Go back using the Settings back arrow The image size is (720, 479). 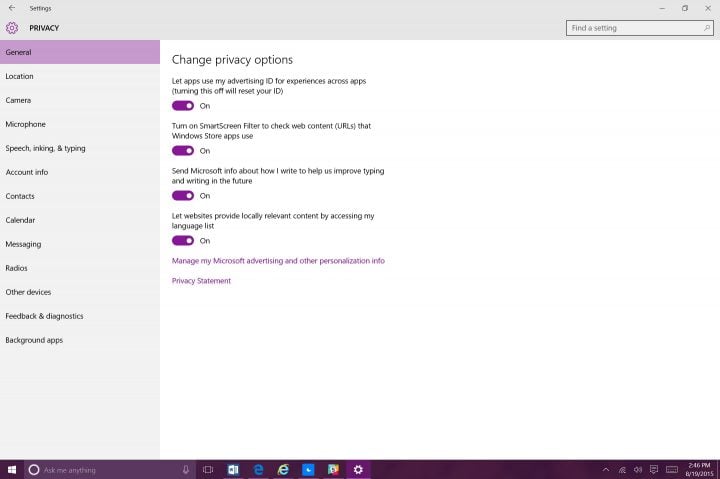[x=12, y=8]
